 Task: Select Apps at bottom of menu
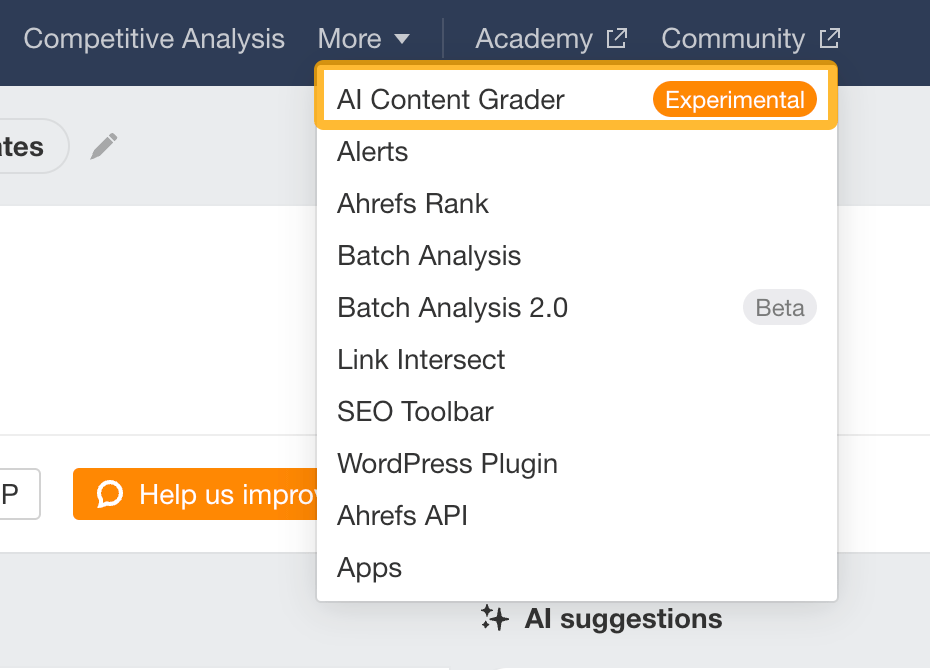369,567
